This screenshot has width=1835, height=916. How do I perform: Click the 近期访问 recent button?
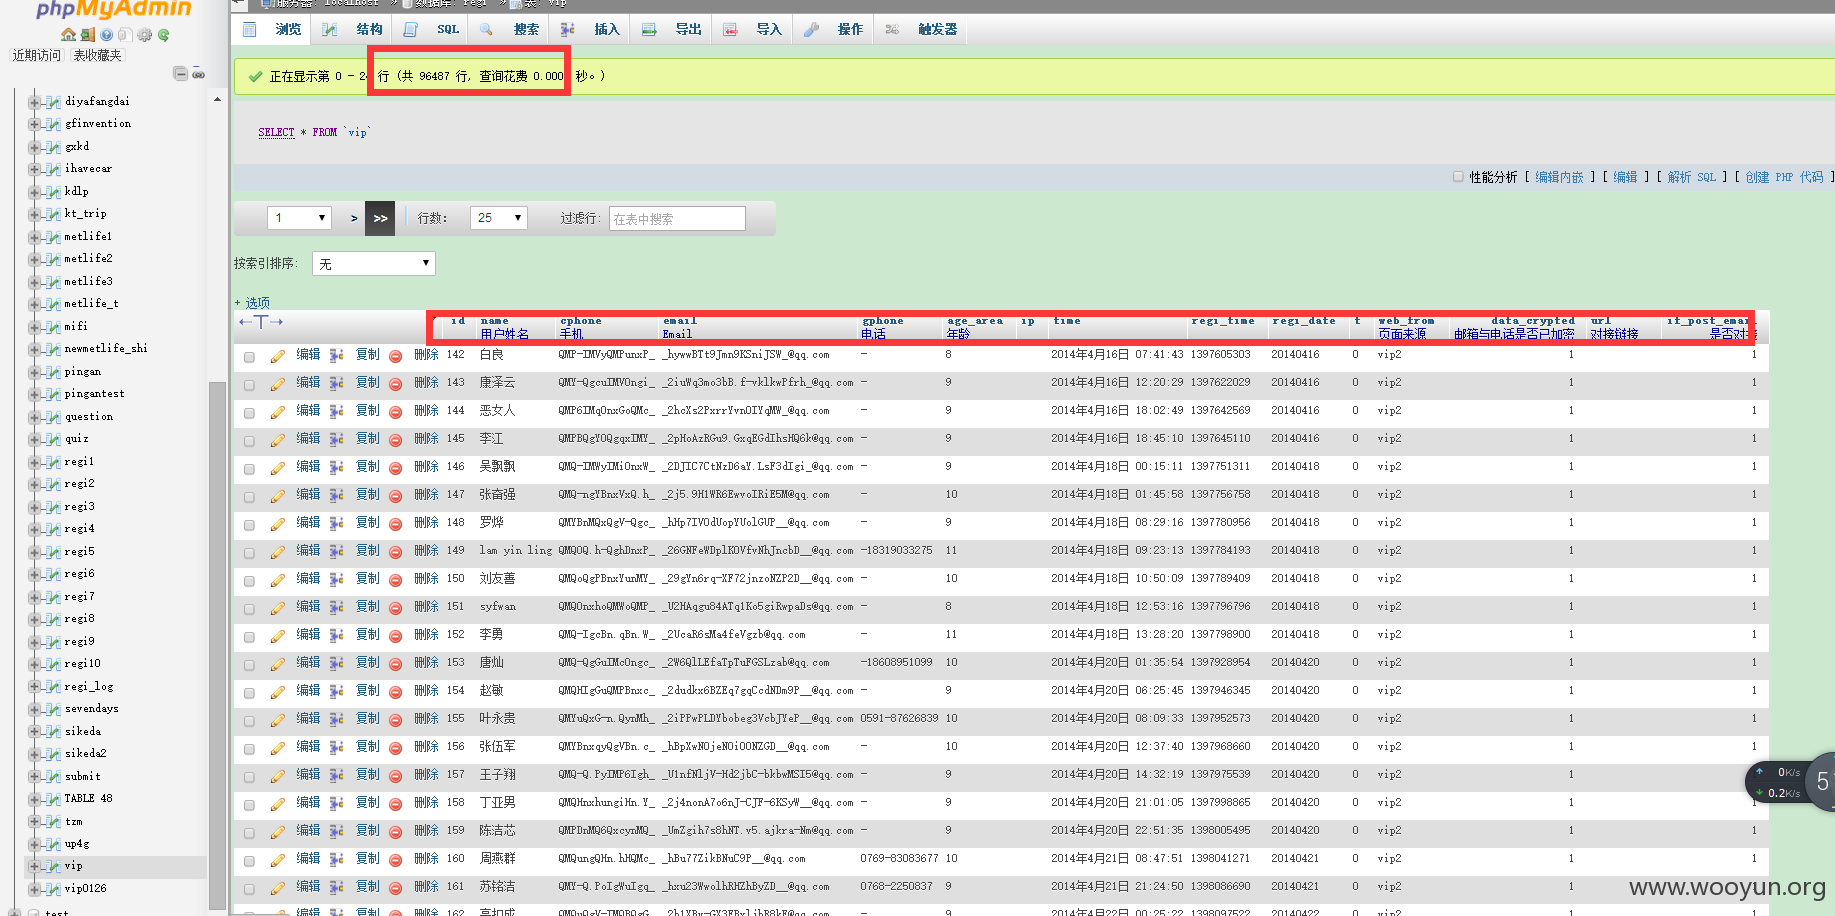click(x=37, y=55)
